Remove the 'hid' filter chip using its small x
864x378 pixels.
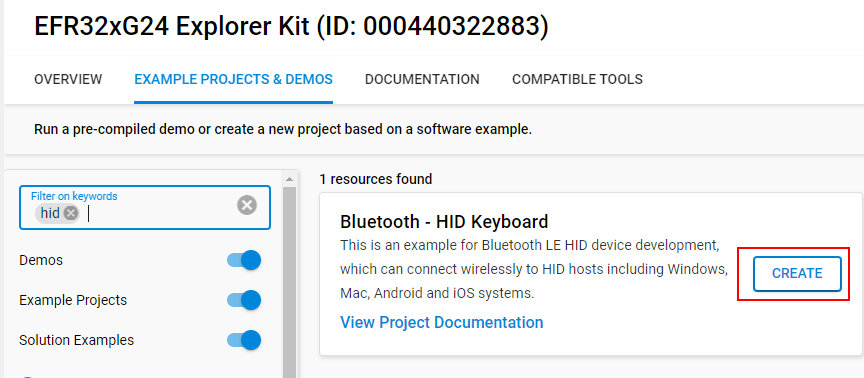71,213
